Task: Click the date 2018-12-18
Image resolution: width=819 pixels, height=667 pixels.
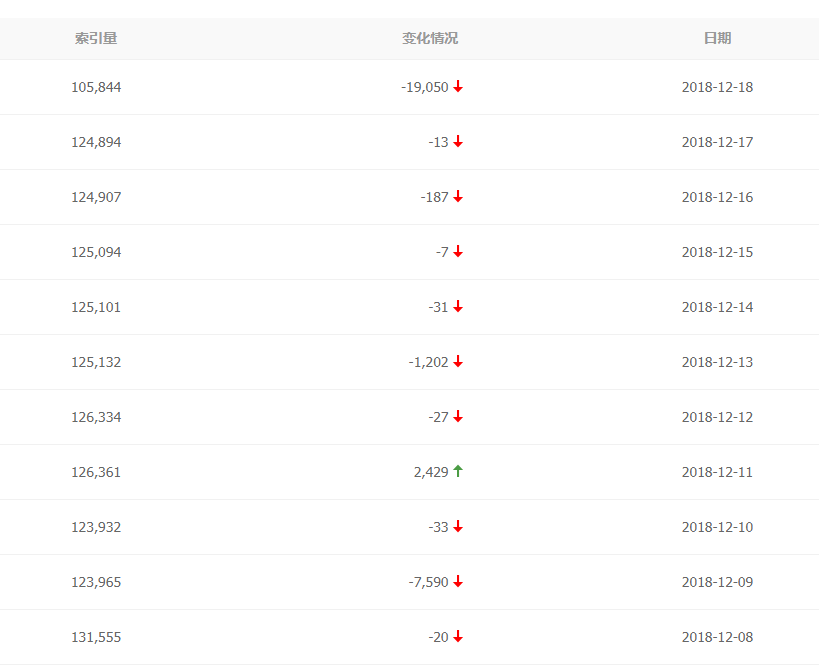Action: (717, 87)
